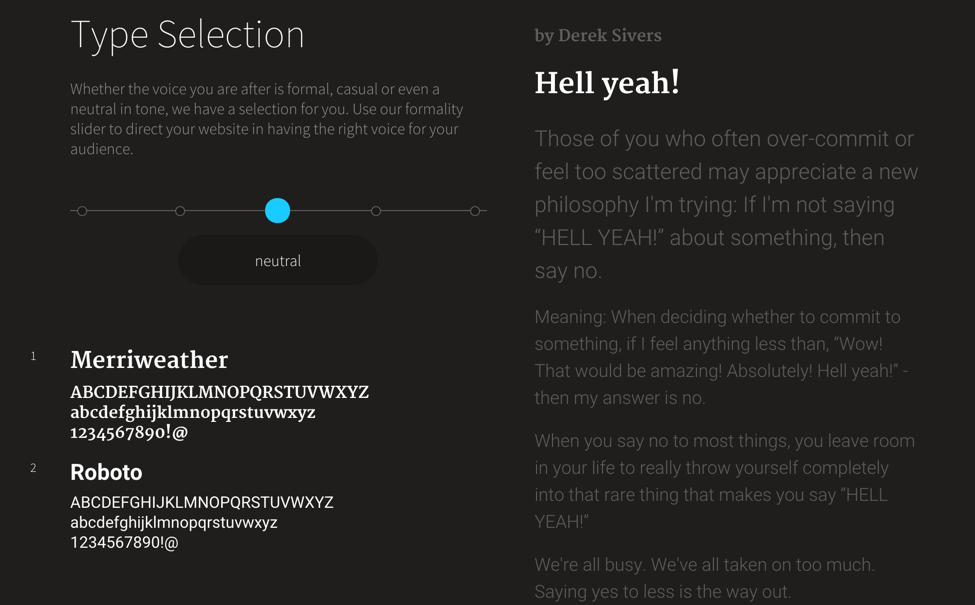Screen dimensions: 975x605
Task: Click the number 2 beside Roboto
Action: click(33, 468)
